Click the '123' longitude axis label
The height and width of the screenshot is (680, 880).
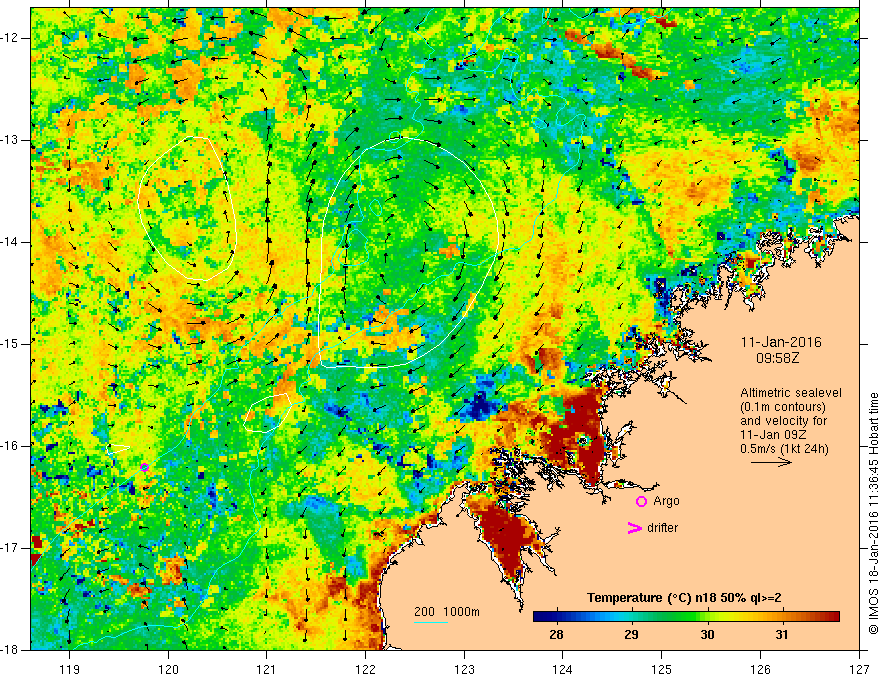[464, 669]
